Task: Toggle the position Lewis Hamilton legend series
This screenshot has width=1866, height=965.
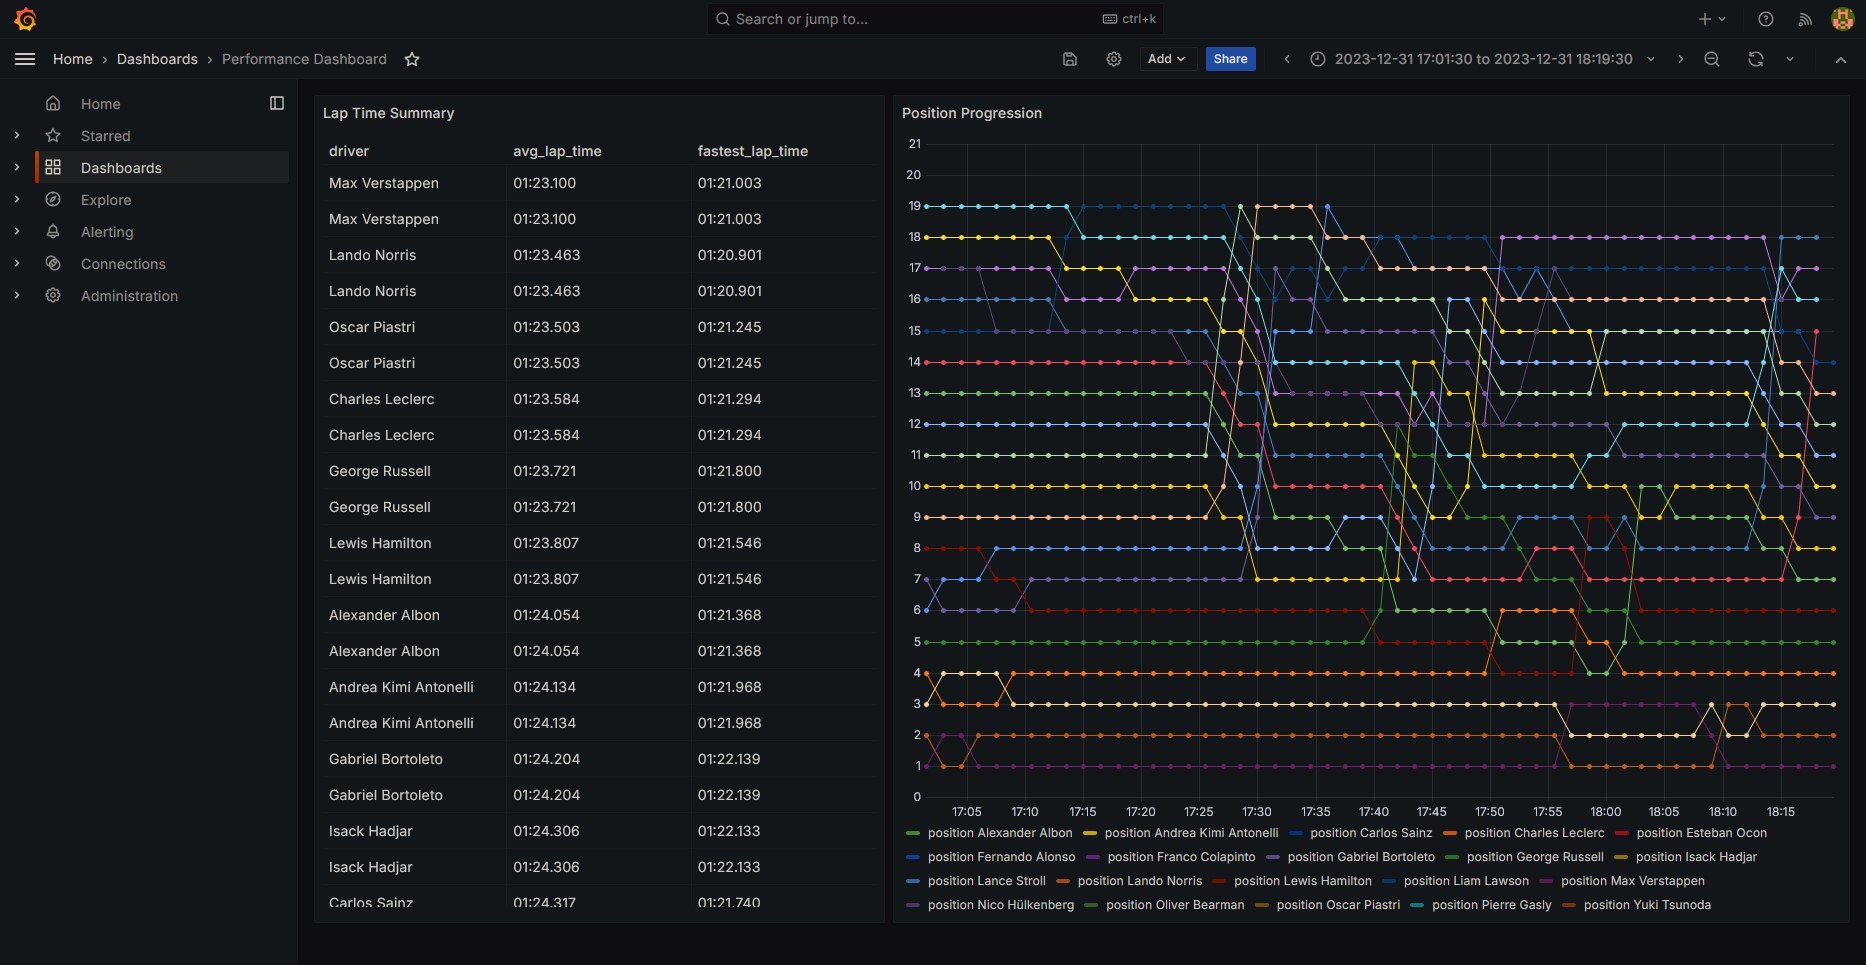Action: tap(1302, 881)
